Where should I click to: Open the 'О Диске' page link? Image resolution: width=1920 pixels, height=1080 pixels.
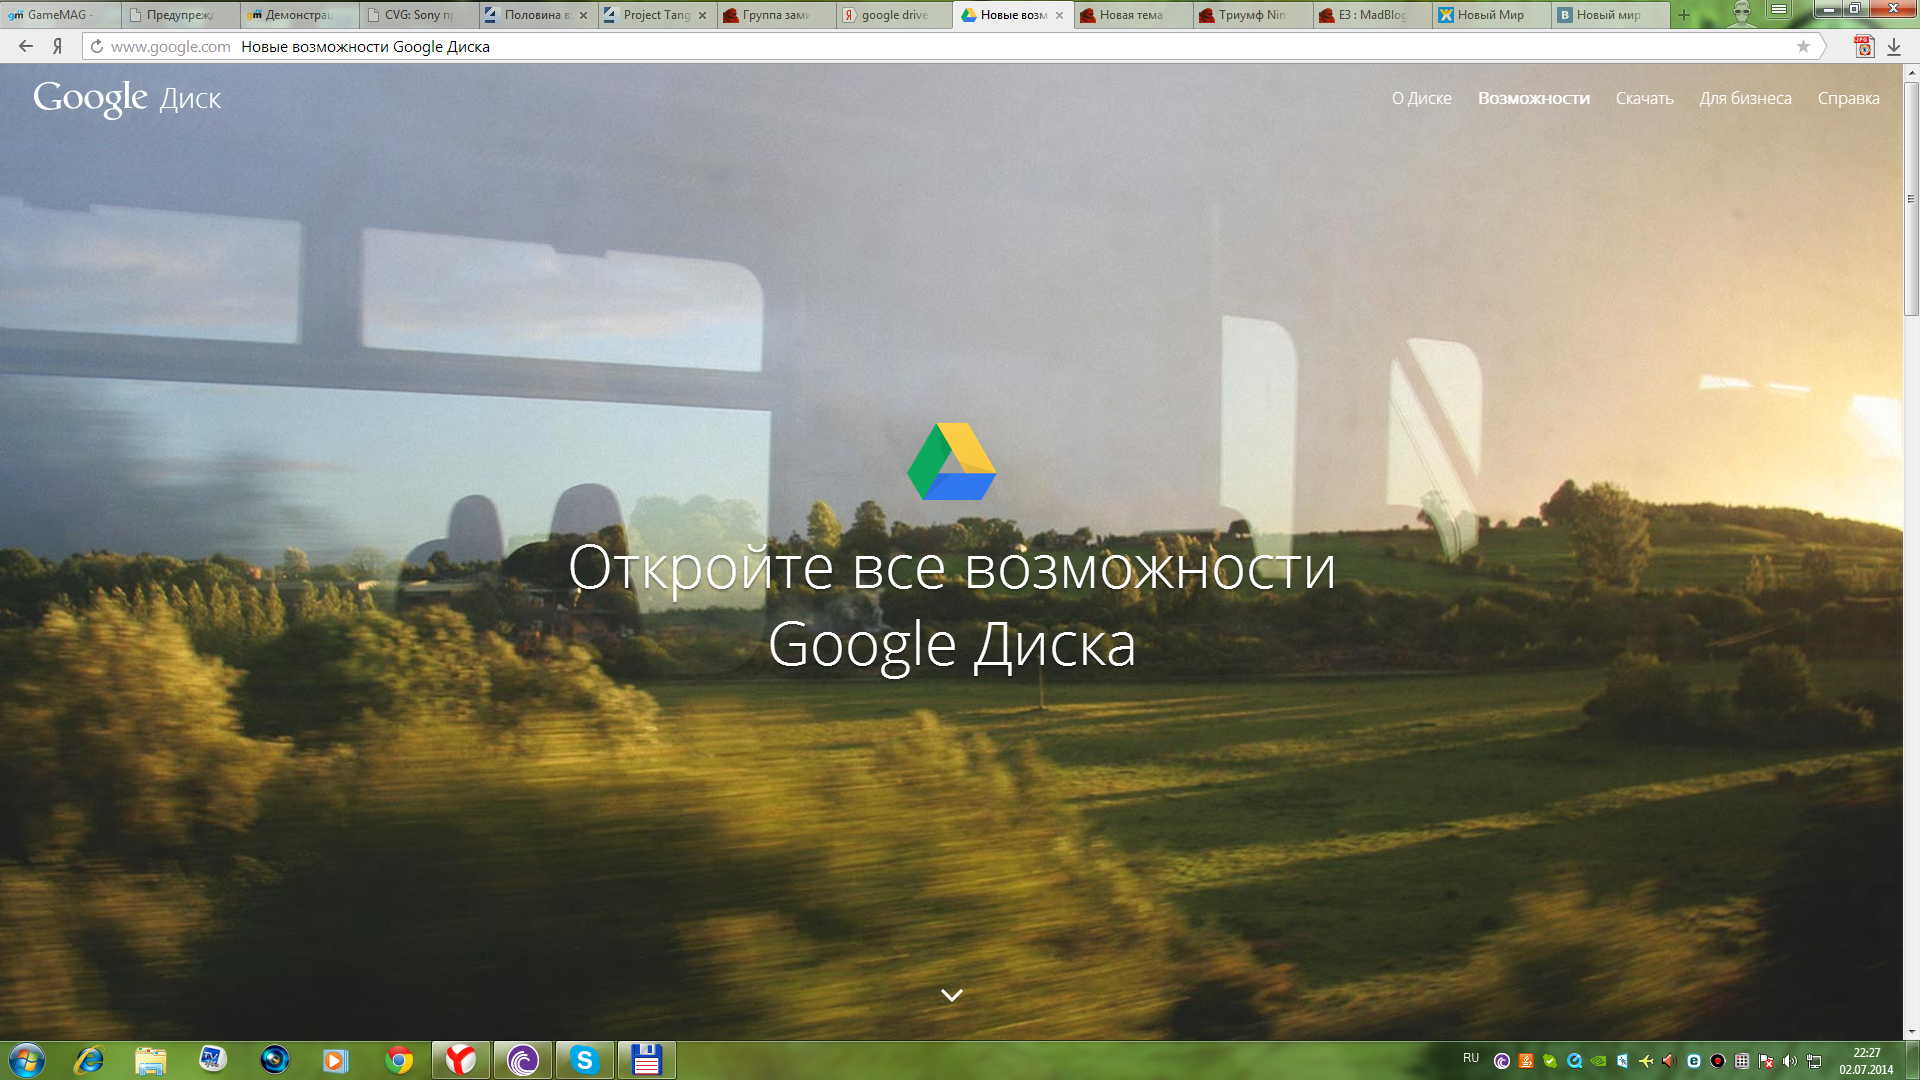point(1421,98)
